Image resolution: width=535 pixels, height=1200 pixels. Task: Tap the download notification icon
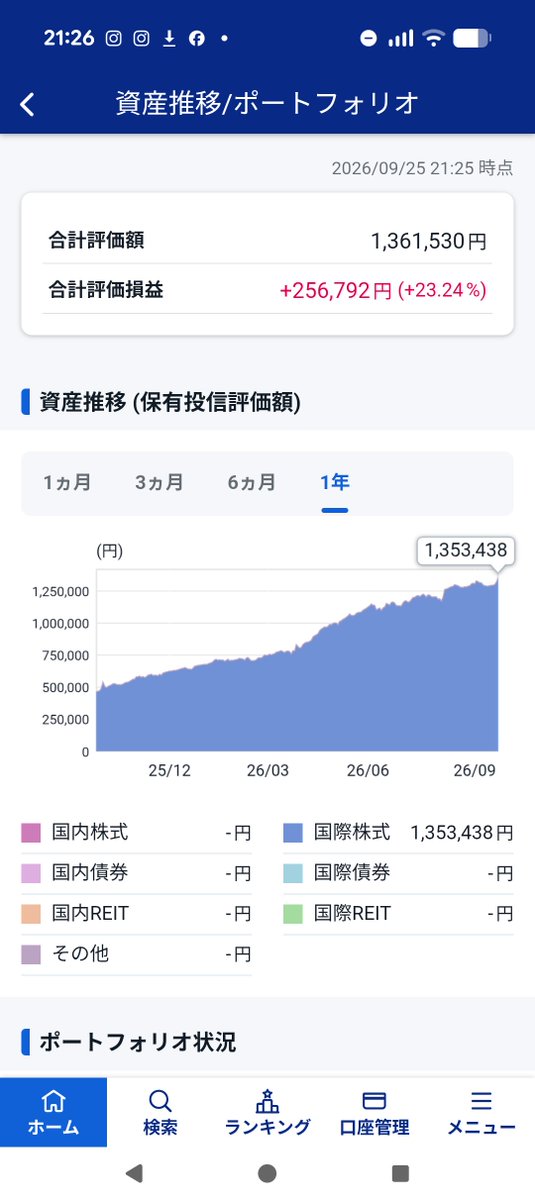170,38
